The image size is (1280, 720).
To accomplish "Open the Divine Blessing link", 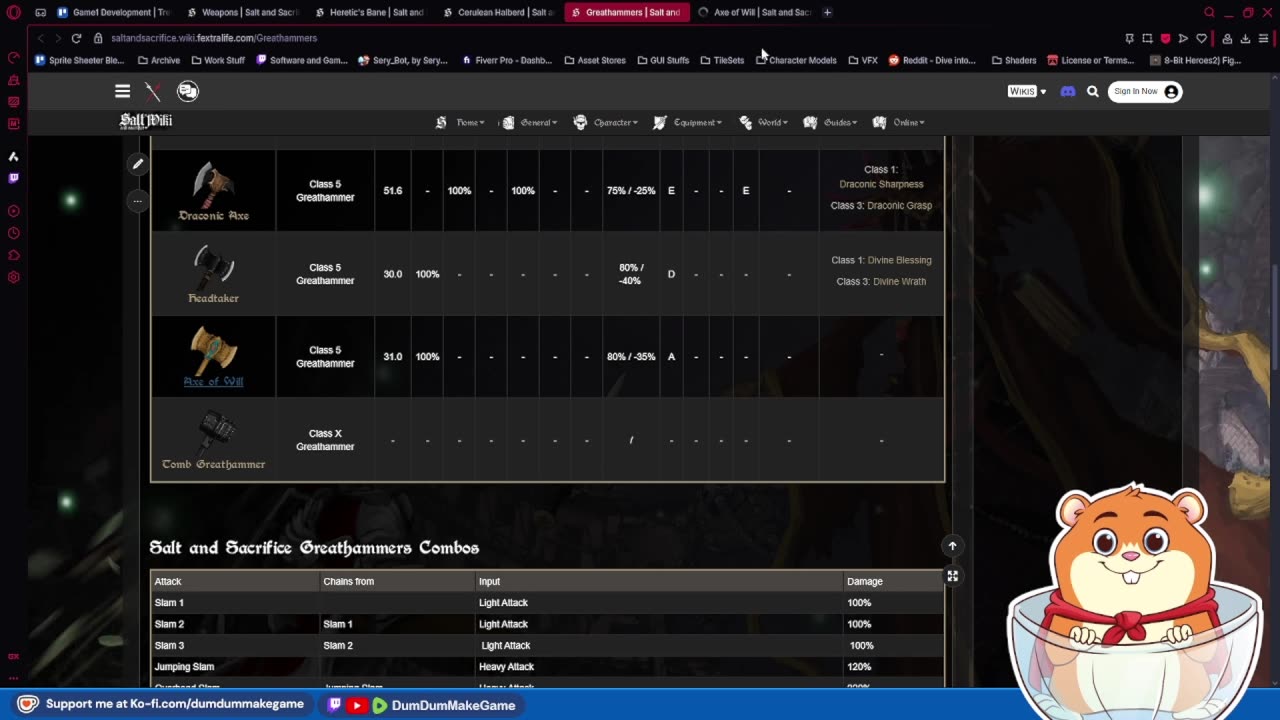I will pos(899,260).
